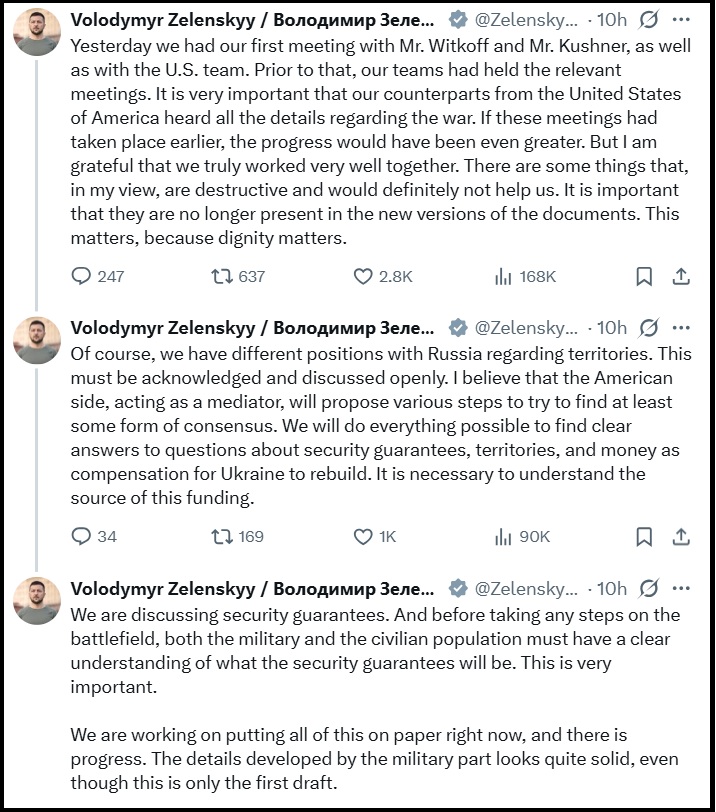Click the profile avatar on the third tweet

[x=37, y=600]
